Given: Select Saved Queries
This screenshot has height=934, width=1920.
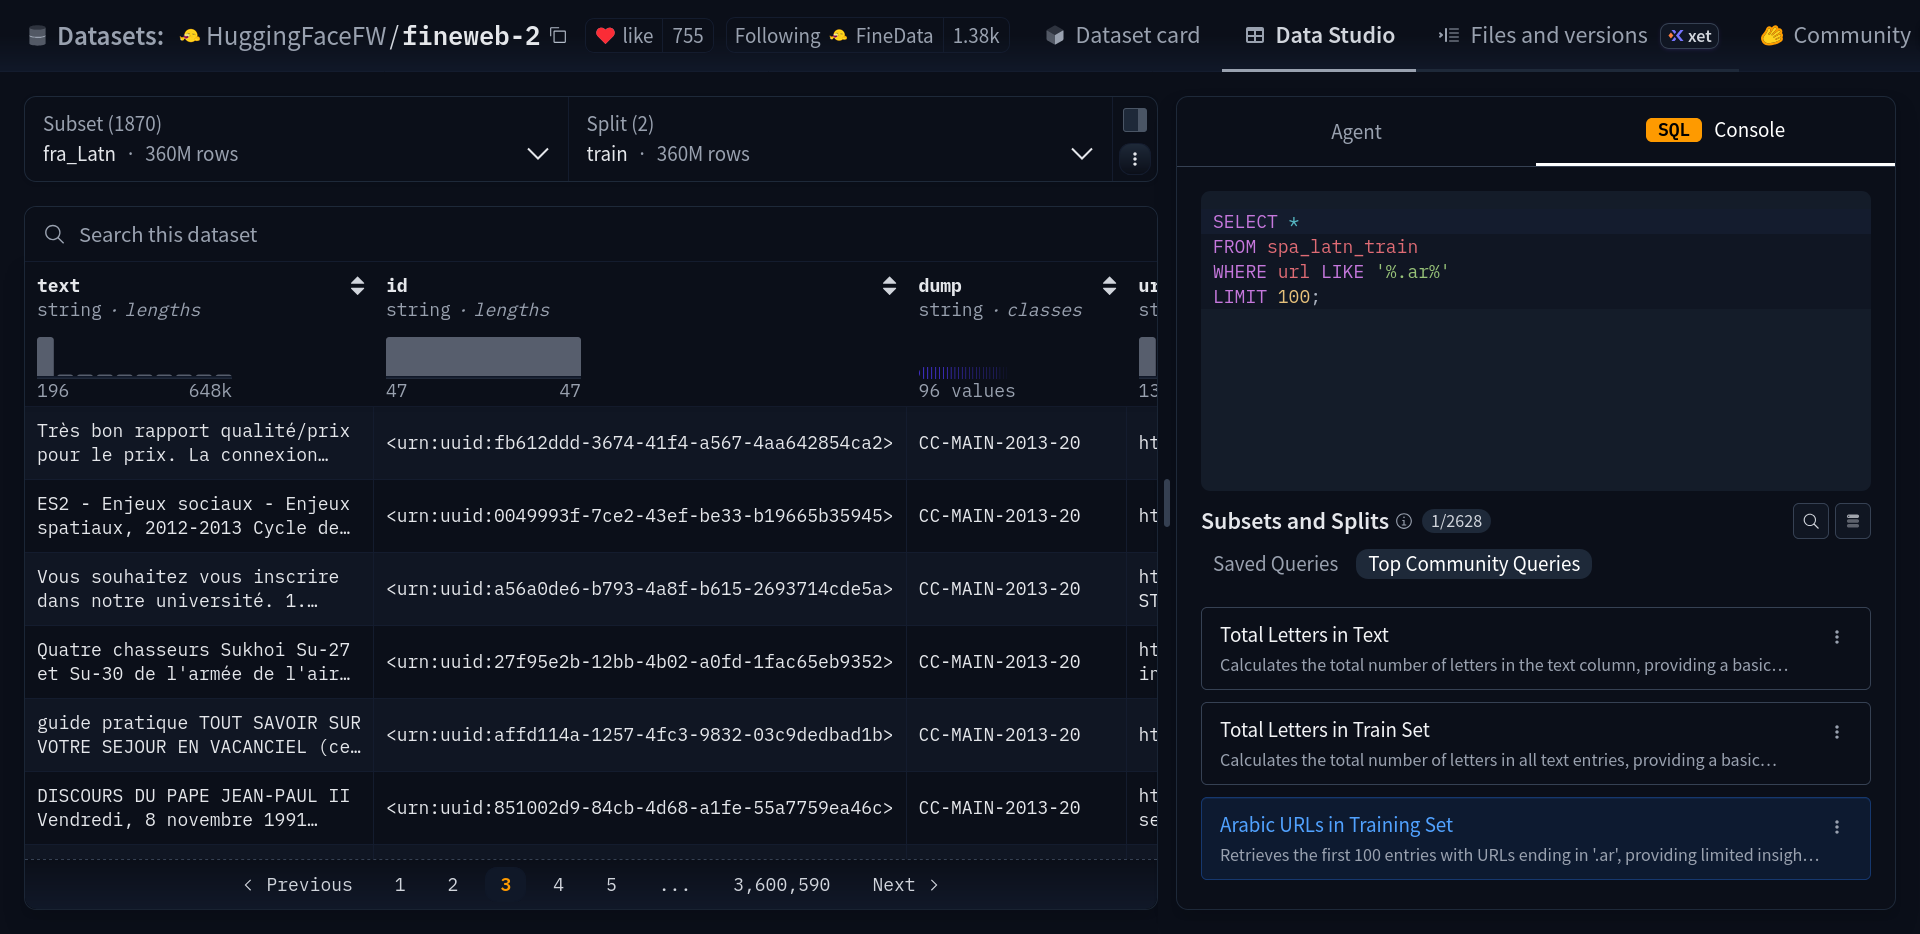Looking at the screenshot, I should 1275,564.
